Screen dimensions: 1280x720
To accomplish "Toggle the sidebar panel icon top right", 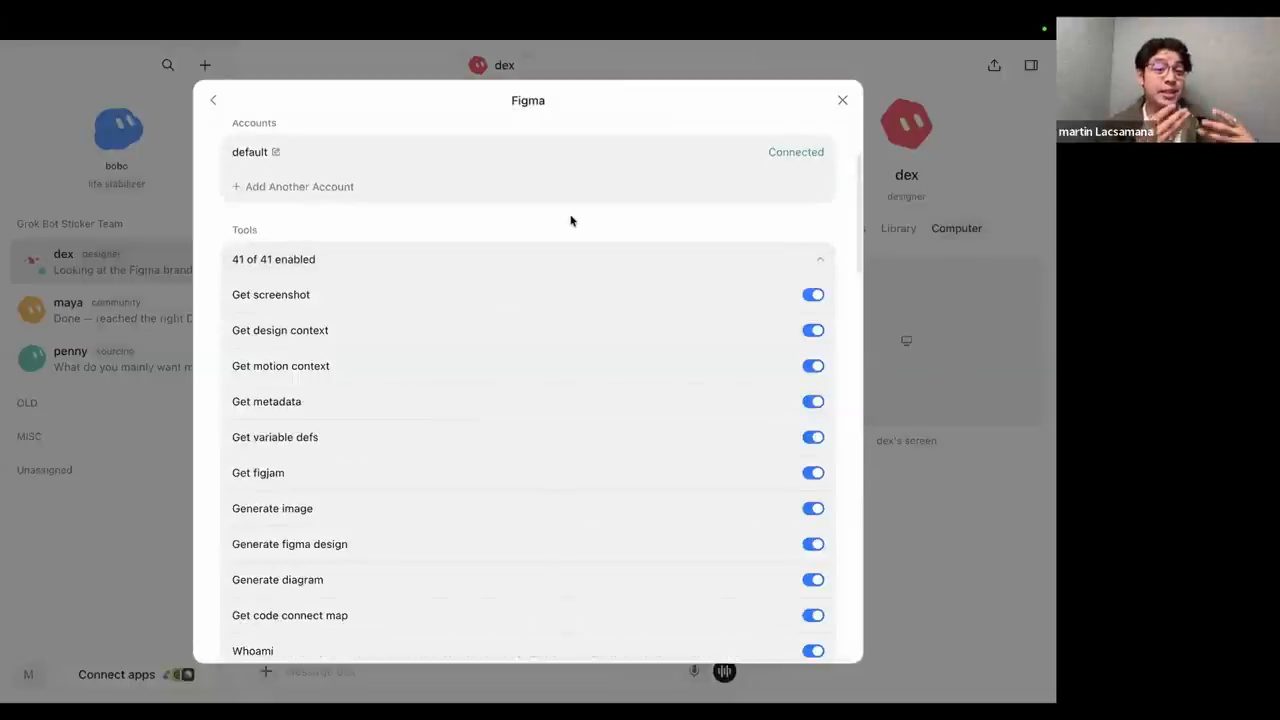I will click(1031, 65).
